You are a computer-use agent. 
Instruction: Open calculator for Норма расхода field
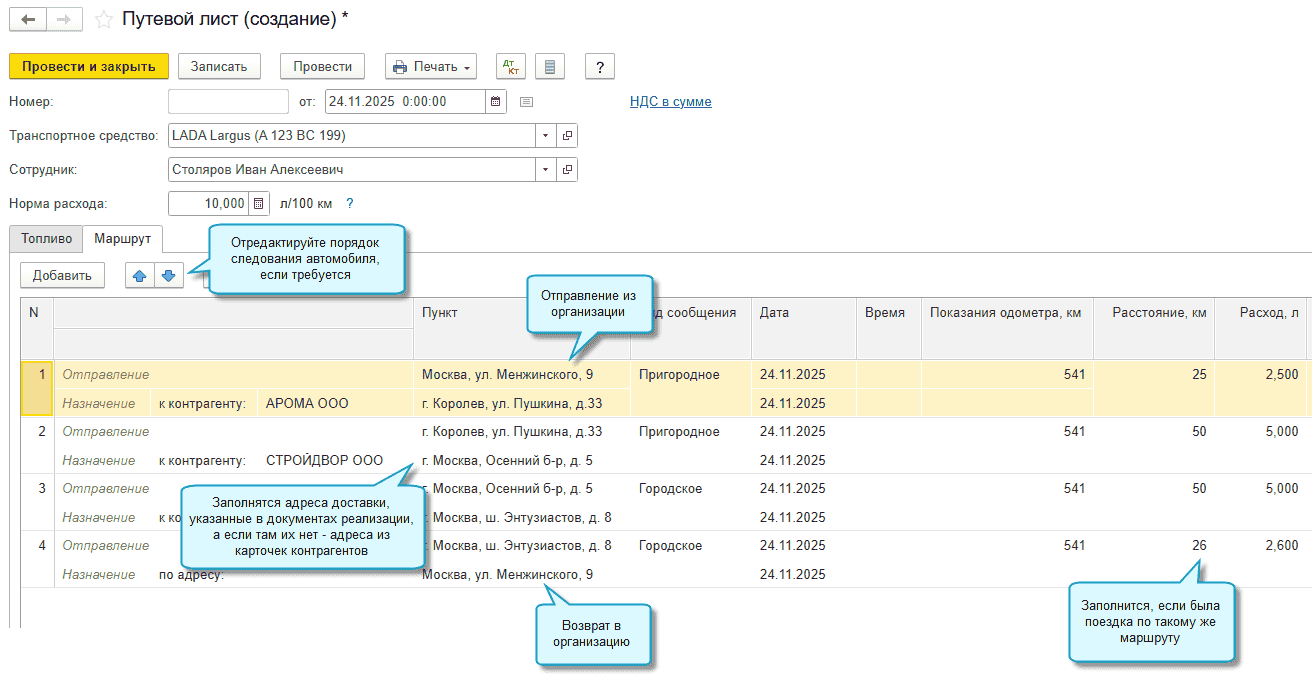point(259,204)
